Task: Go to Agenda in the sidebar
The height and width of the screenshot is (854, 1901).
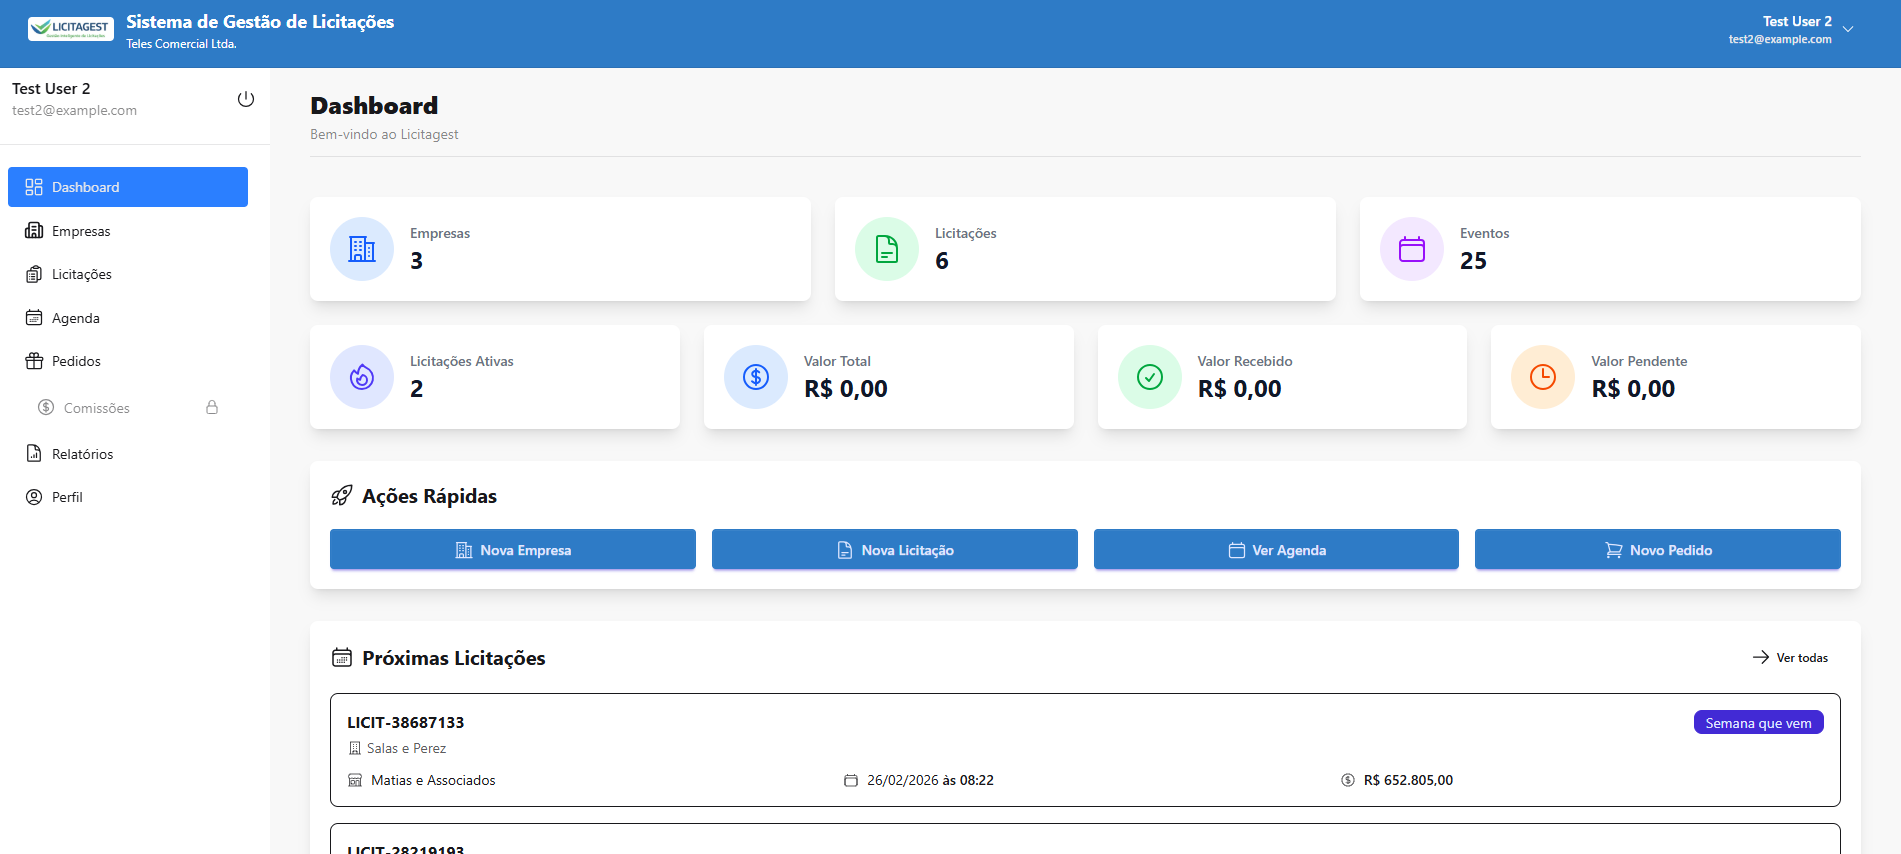Action: (76, 318)
